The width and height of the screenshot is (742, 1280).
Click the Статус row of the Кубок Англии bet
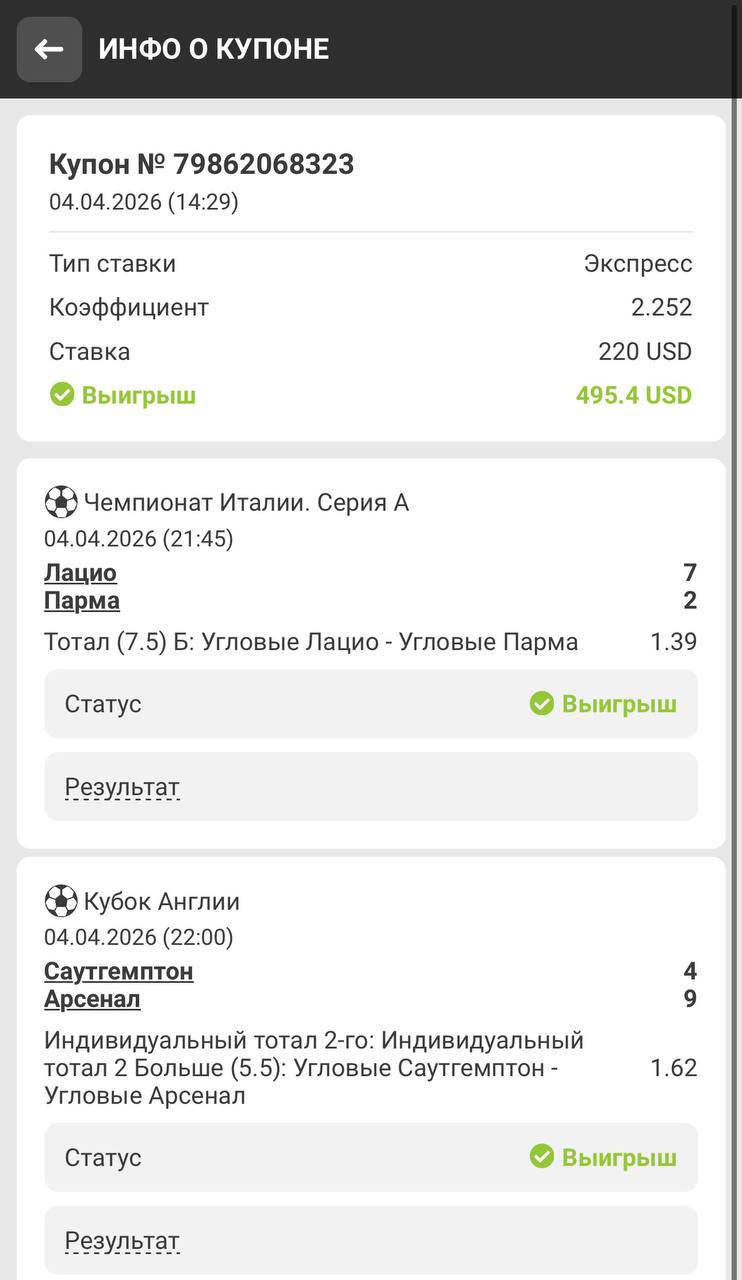click(x=370, y=1157)
